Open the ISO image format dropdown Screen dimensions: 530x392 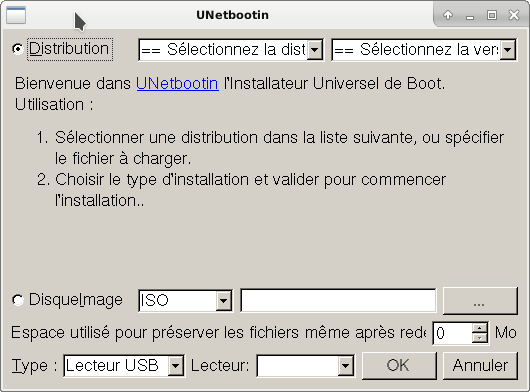pos(185,300)
